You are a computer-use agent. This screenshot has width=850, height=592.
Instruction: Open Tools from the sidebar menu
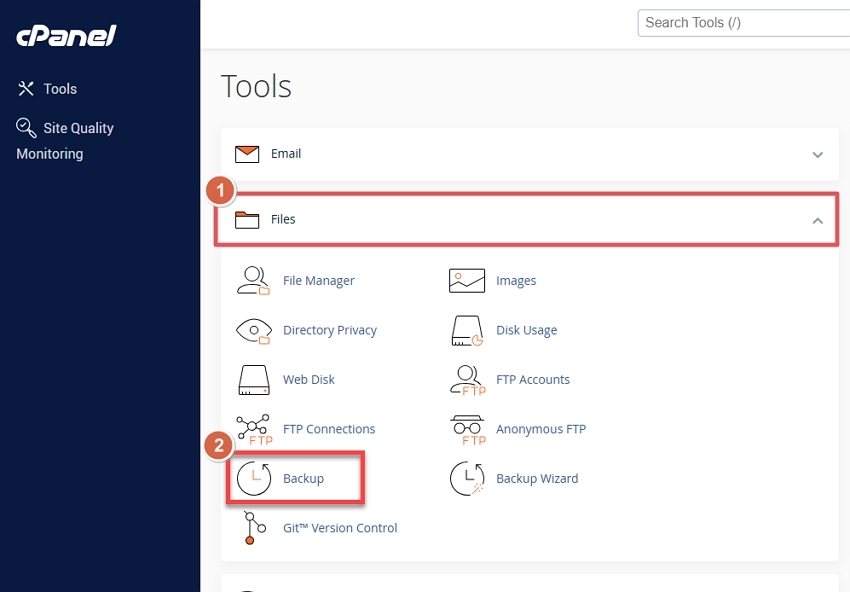pyautogui.click(x=60, y=89)
